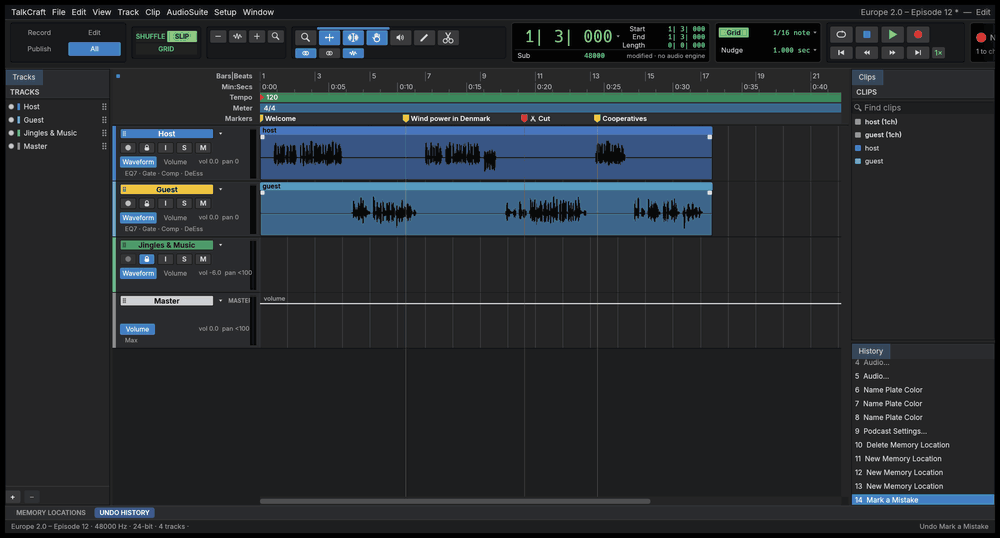Stop playback with the blue stop button
Screen dimensions: 1000x538
(x=867, y=34)
